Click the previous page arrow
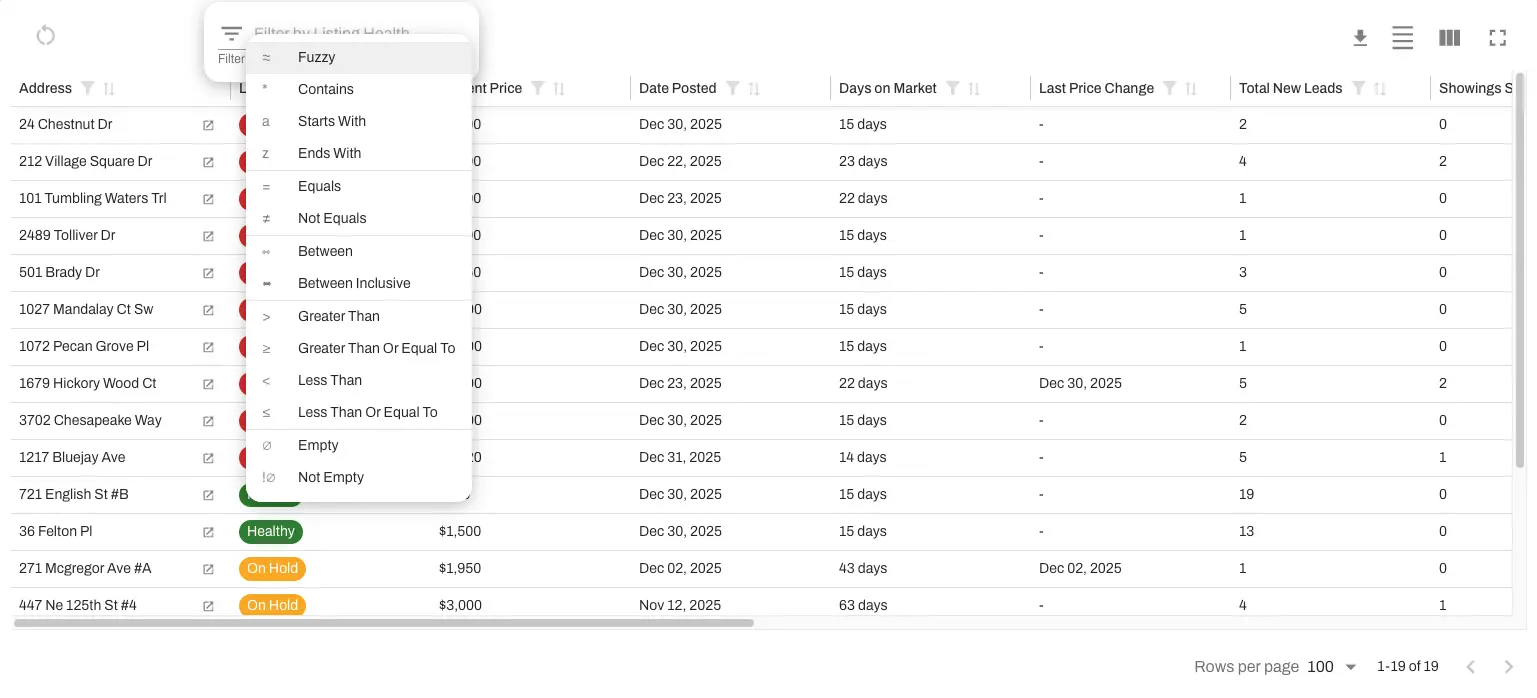The image size is (1537, 698). coord(1471,666)
